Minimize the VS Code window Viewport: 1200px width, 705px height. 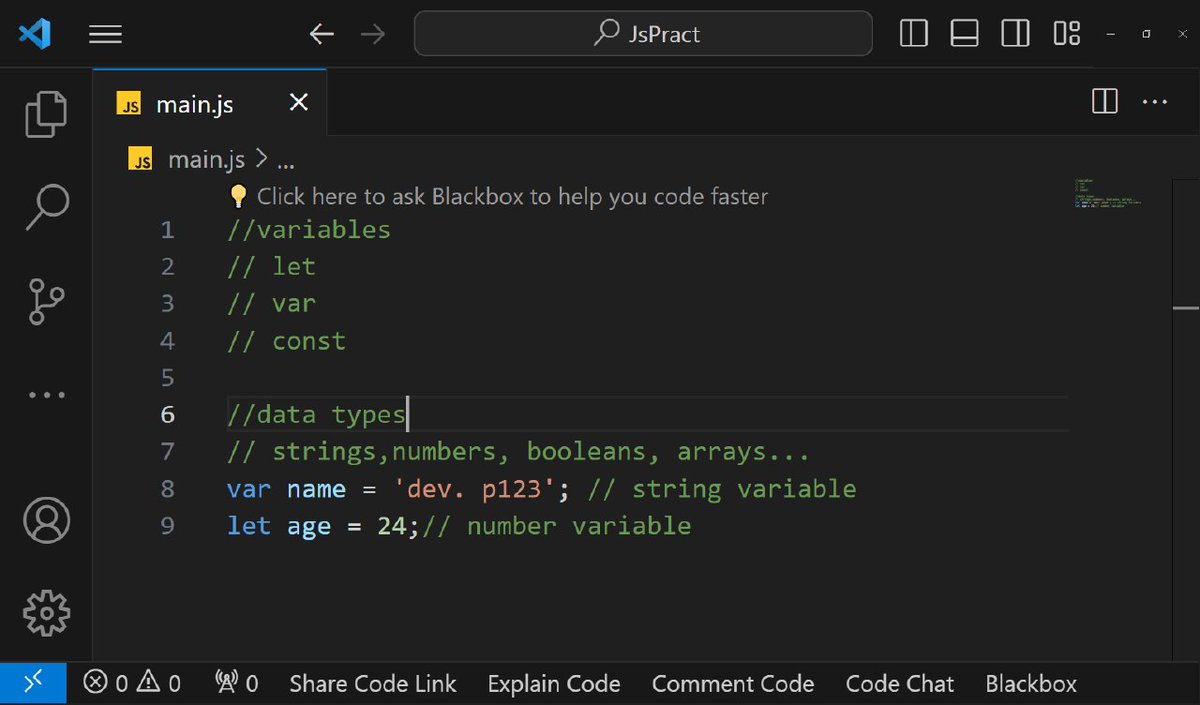pos(1110,34)
